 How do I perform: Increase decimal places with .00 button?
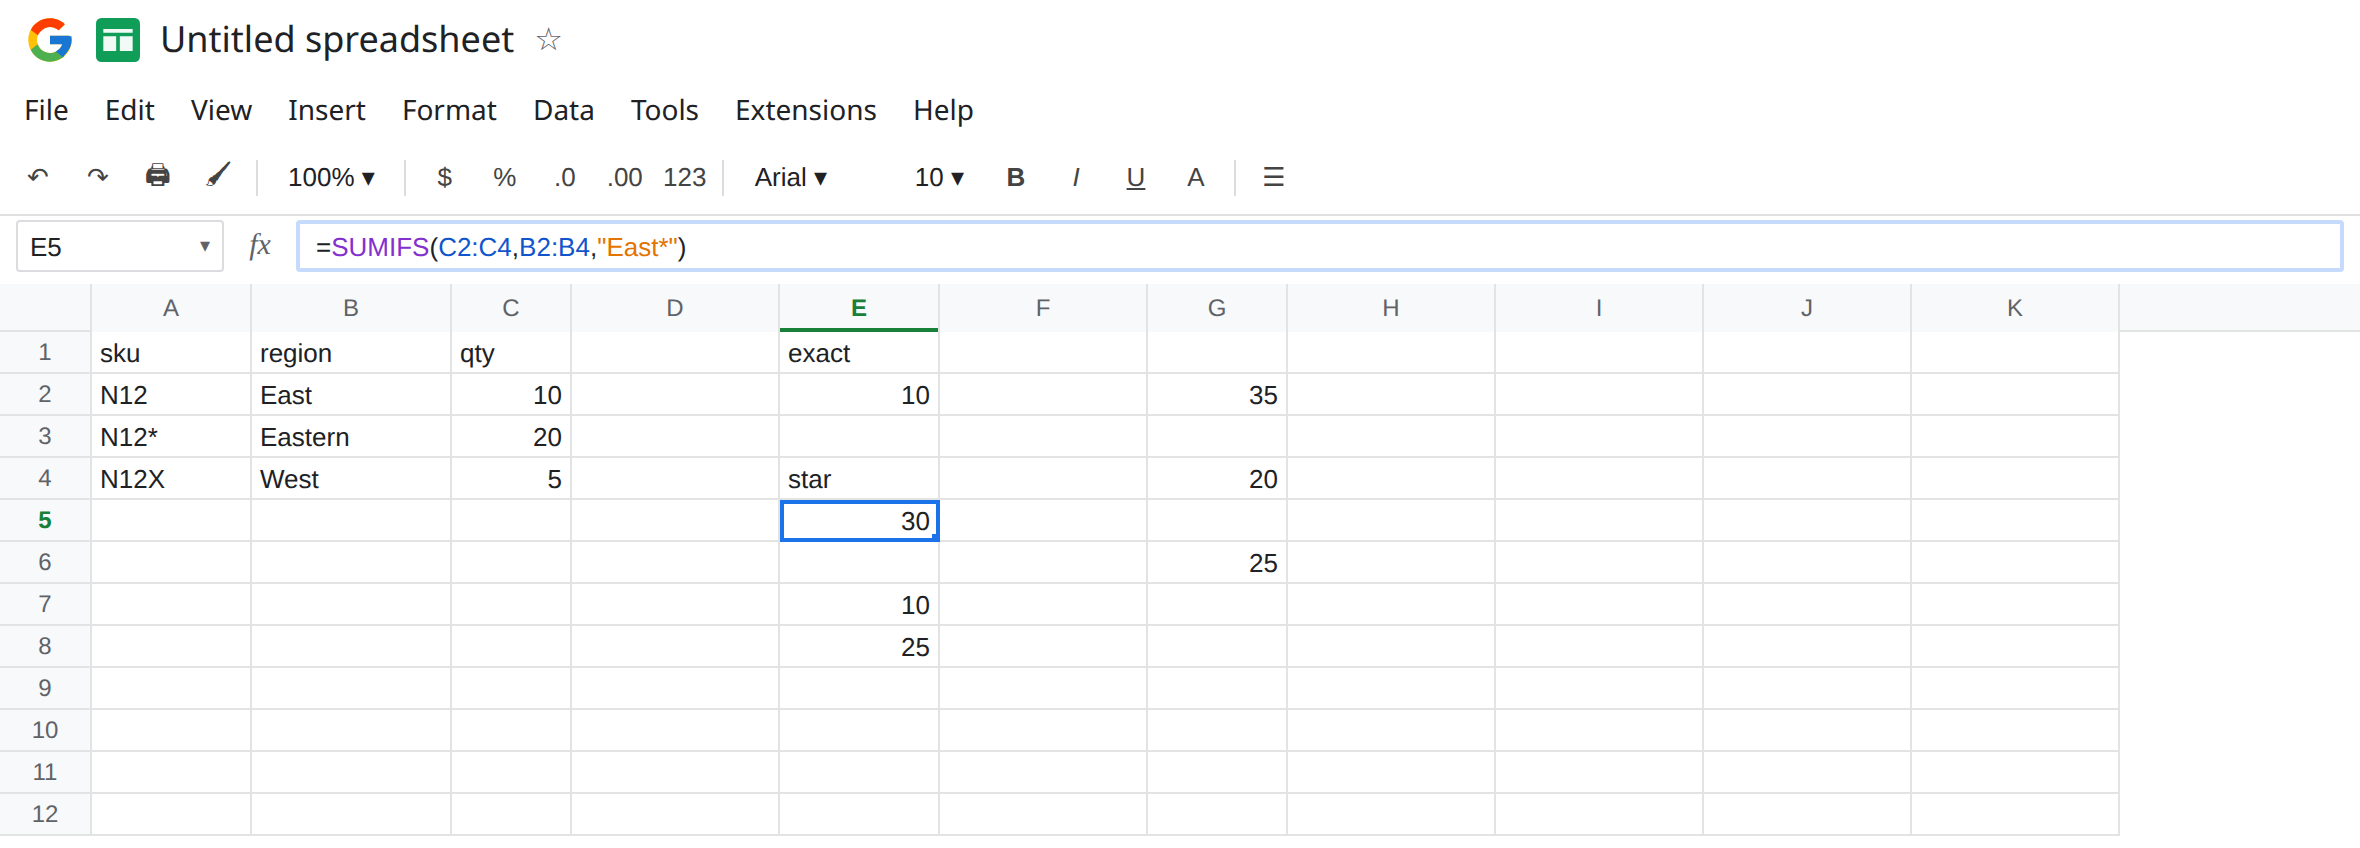(x=624, y=177)
